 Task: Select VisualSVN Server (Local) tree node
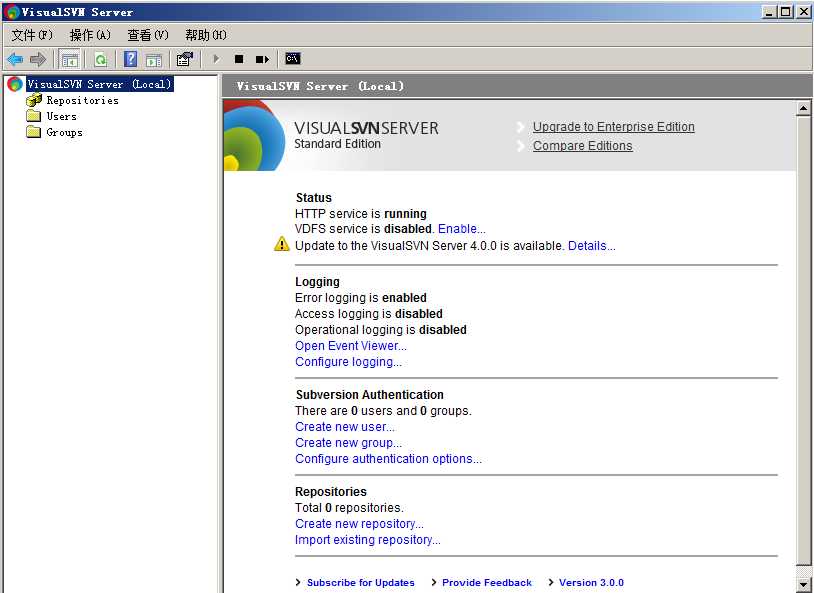point(99,84)
